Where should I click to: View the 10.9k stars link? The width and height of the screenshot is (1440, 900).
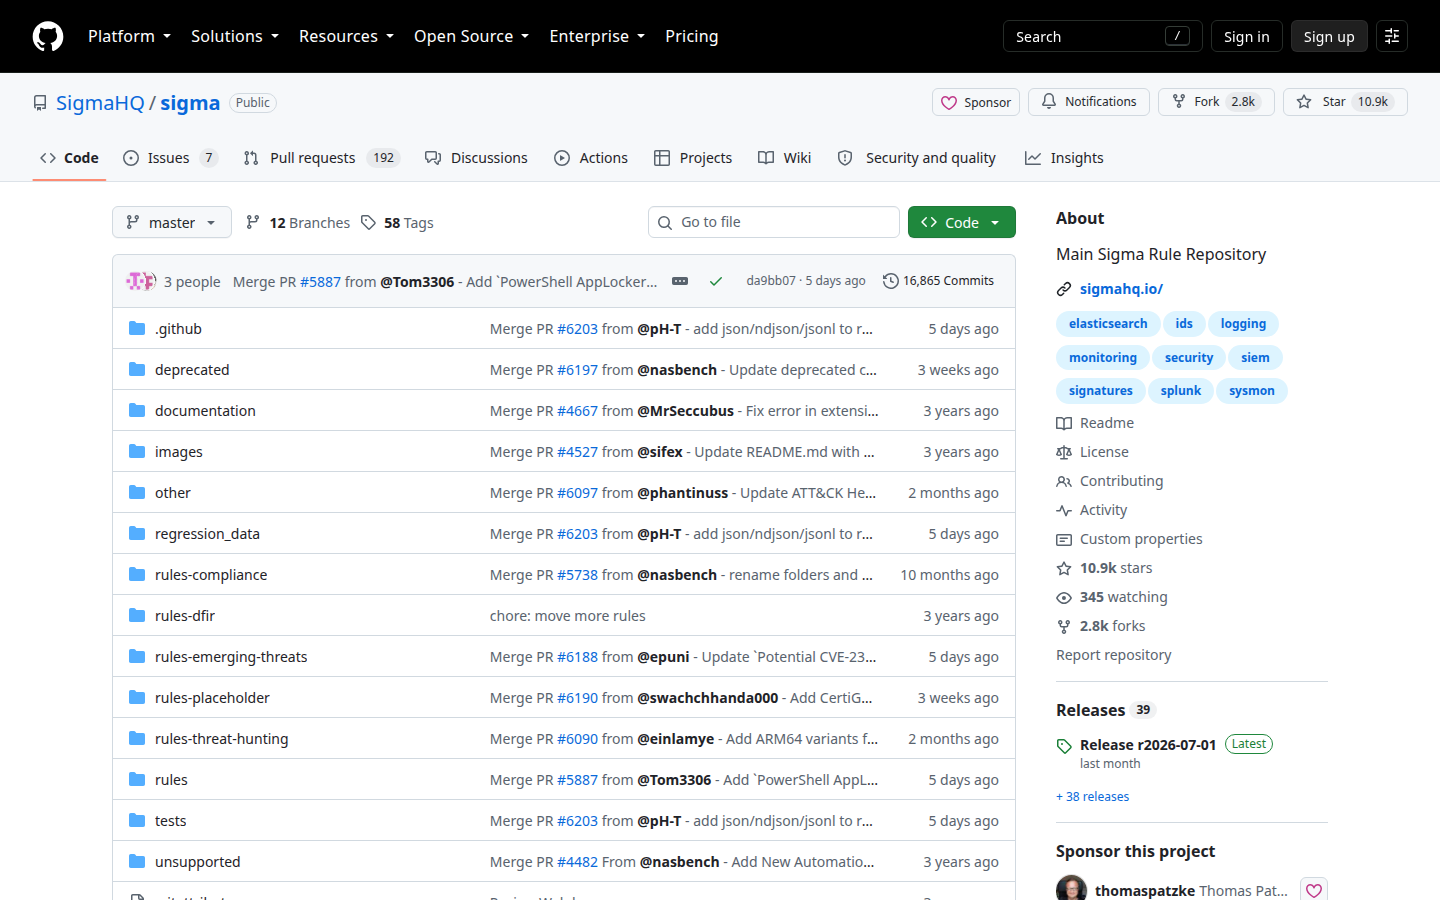pyautogui.click(x=1104, y=568)
